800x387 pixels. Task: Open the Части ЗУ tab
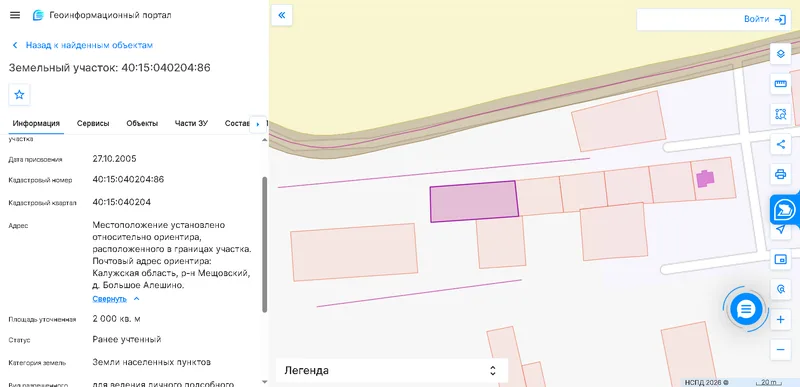point(191,123)
